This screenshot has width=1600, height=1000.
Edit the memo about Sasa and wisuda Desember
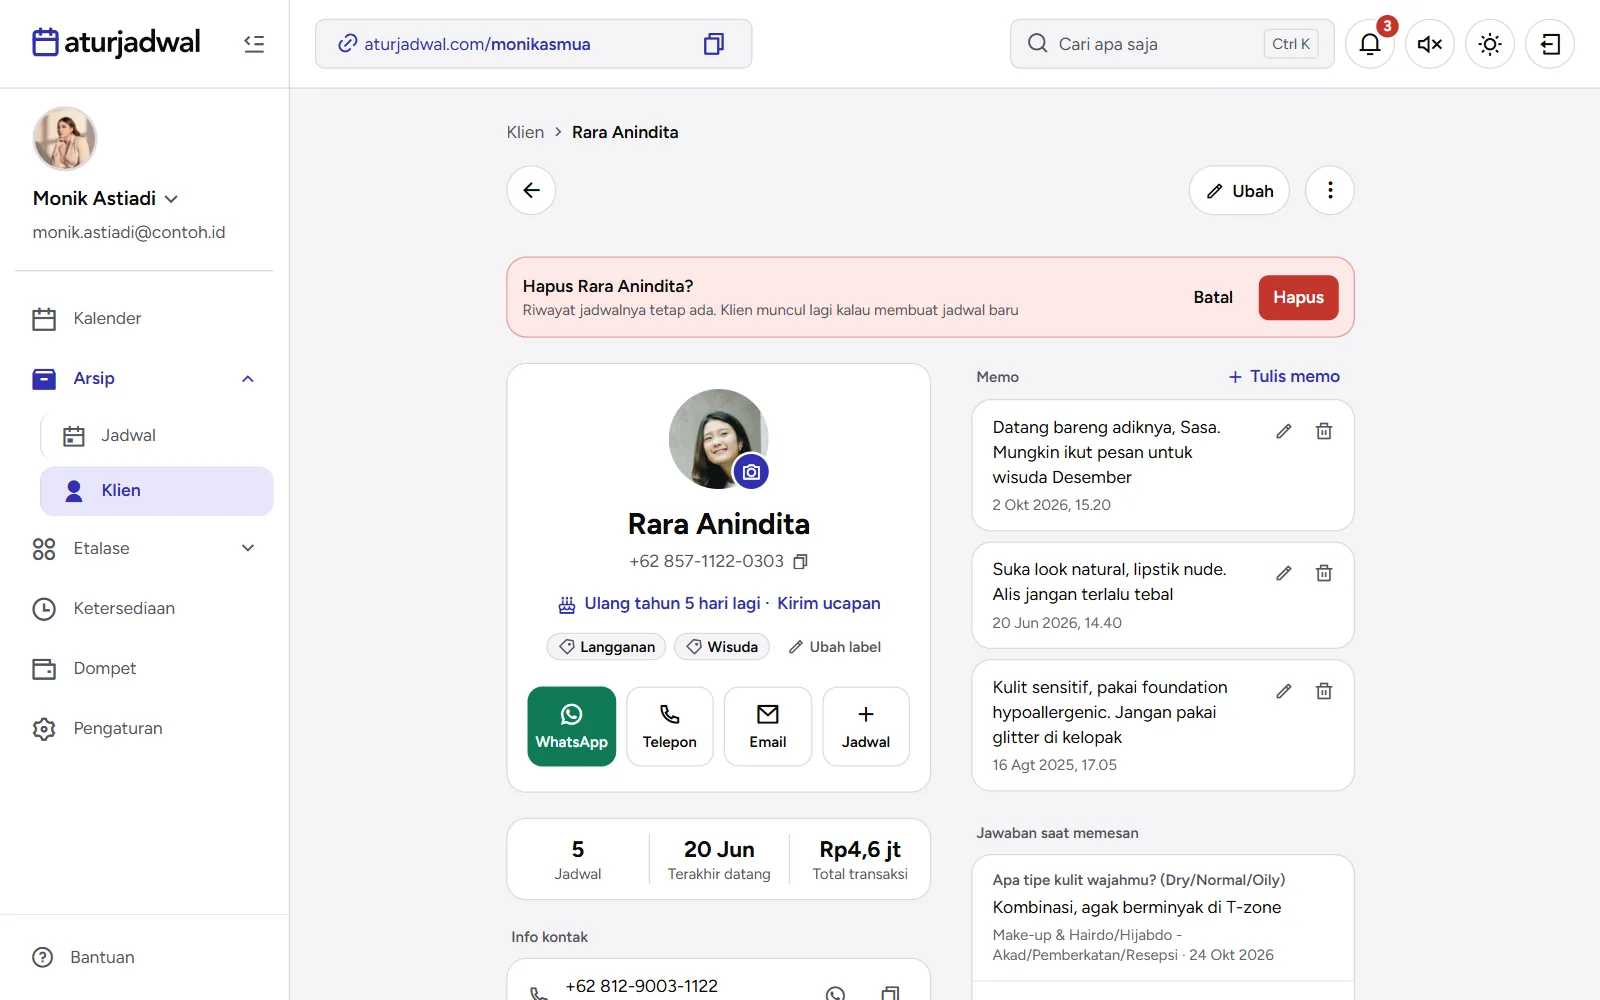(1284, 431)
